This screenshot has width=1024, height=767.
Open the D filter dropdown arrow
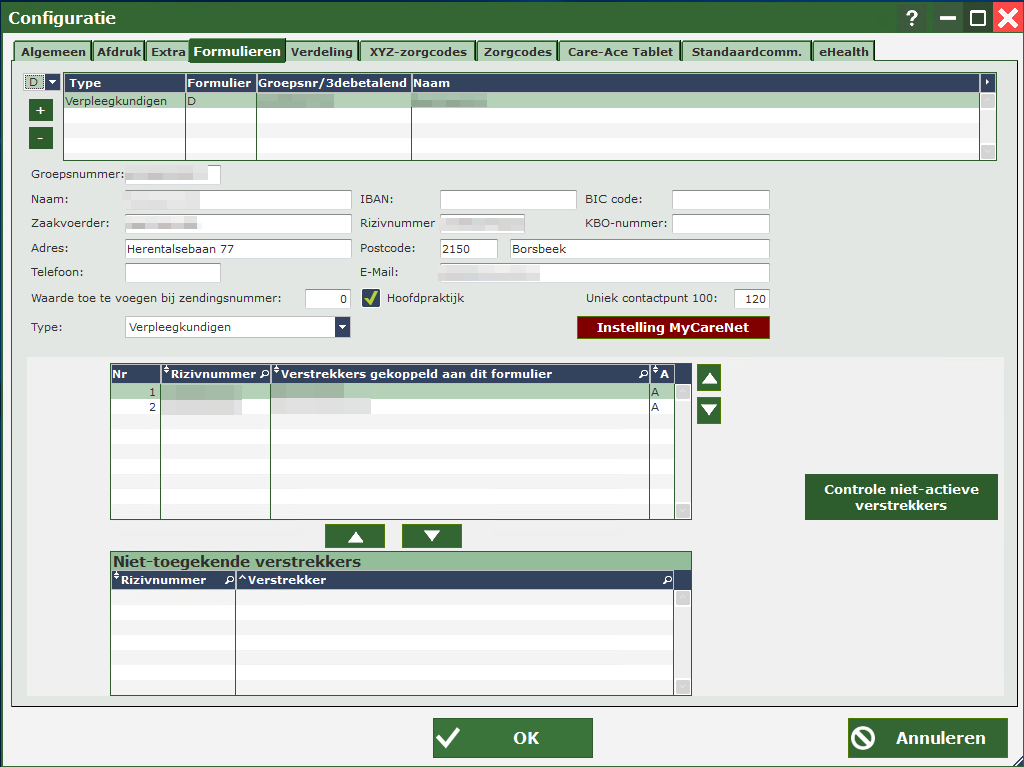[53, 82]
